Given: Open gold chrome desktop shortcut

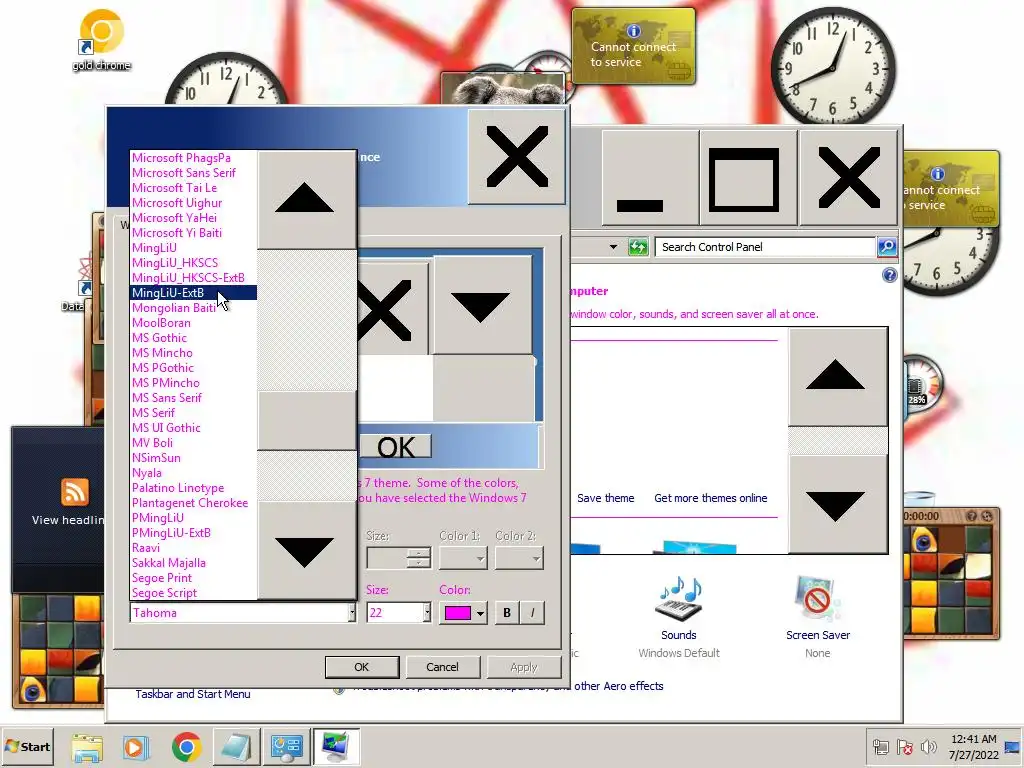Looking at the screenshot, I should (101, 39).
